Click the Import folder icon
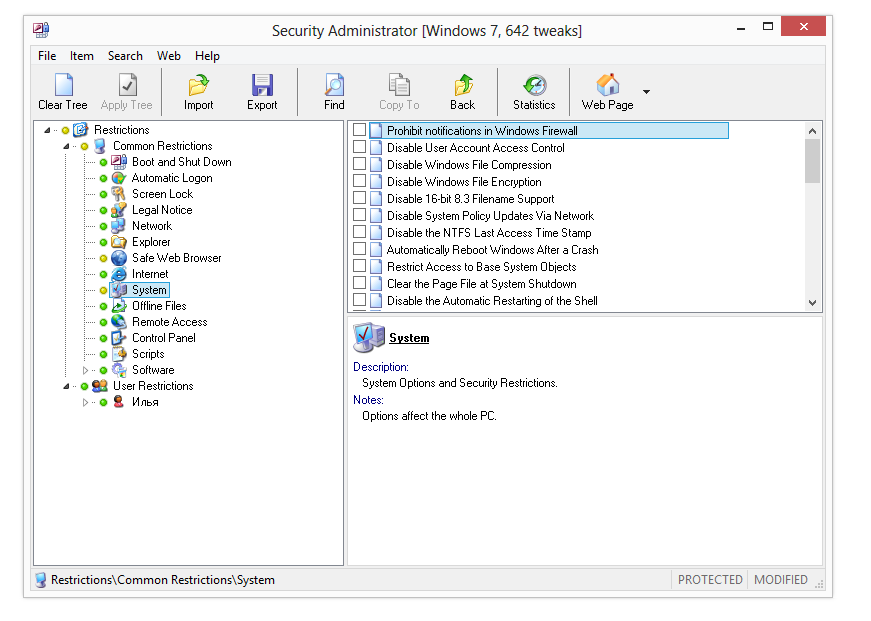 click(198, 85)
